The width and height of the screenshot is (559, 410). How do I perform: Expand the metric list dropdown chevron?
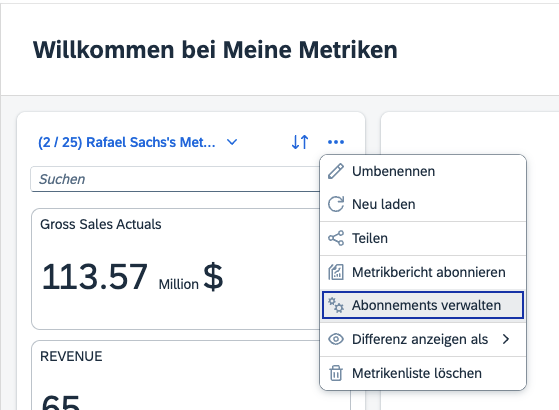coord(232,142)
